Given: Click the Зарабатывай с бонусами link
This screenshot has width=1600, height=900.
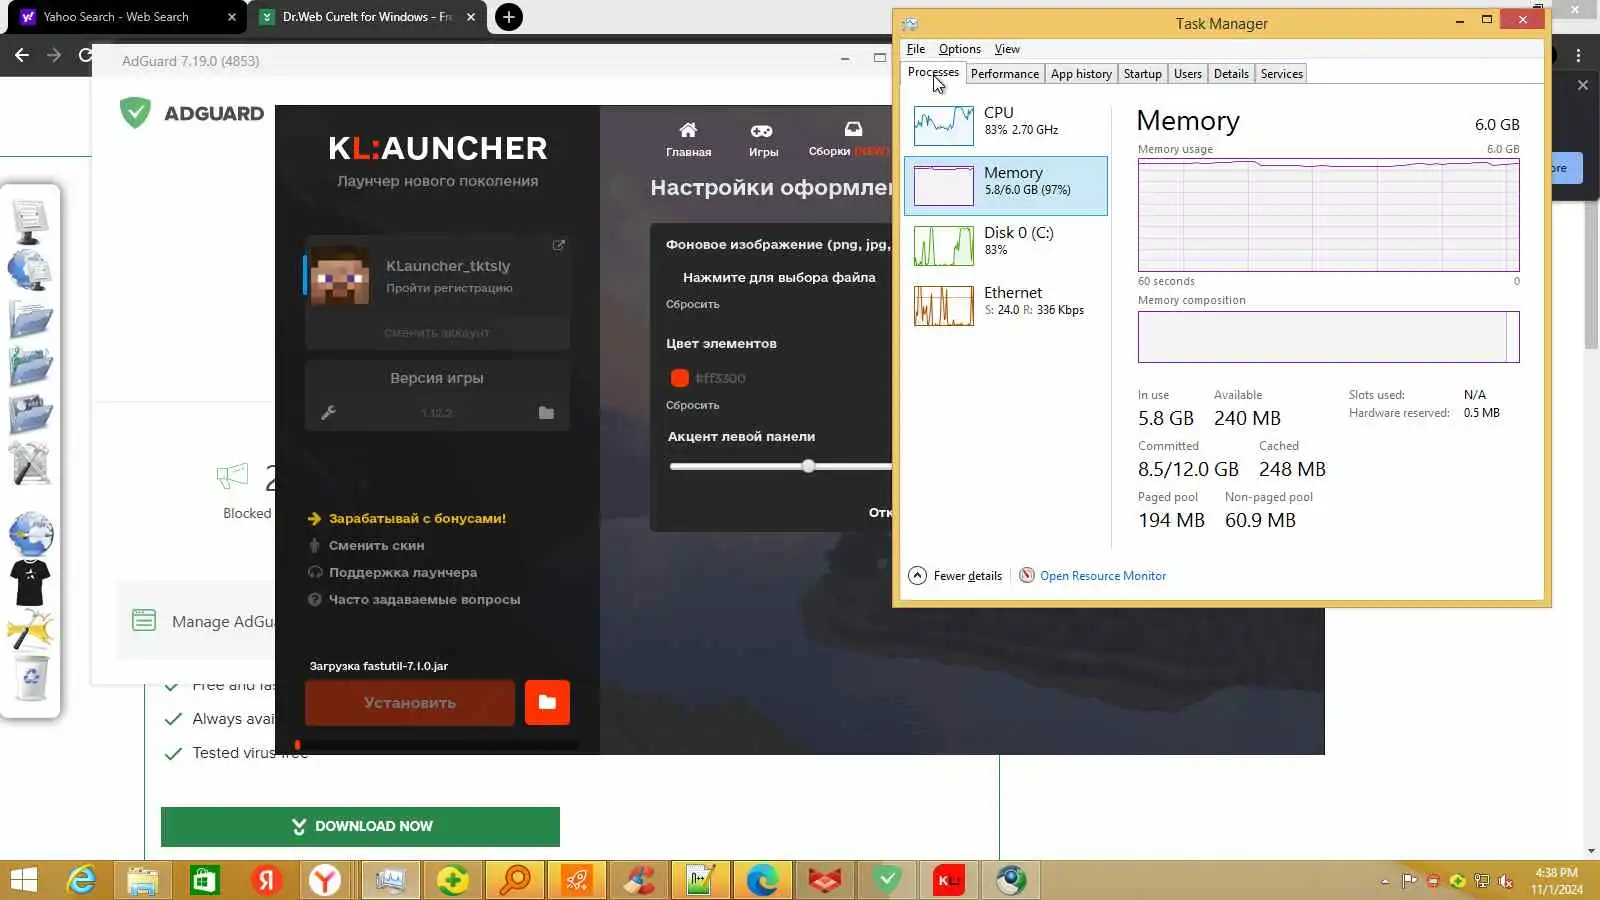Looking at the screenshot, I should click(417, 518).
